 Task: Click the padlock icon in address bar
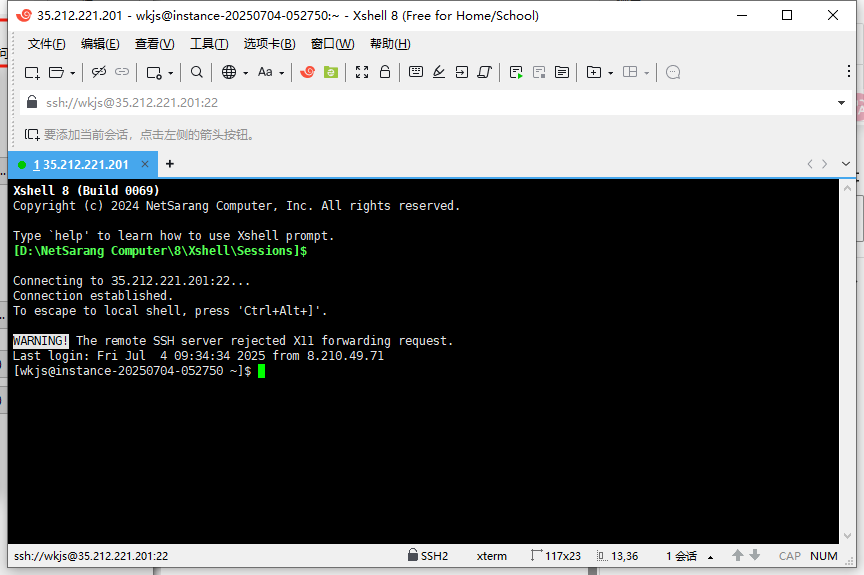click(x=32, y=102)
